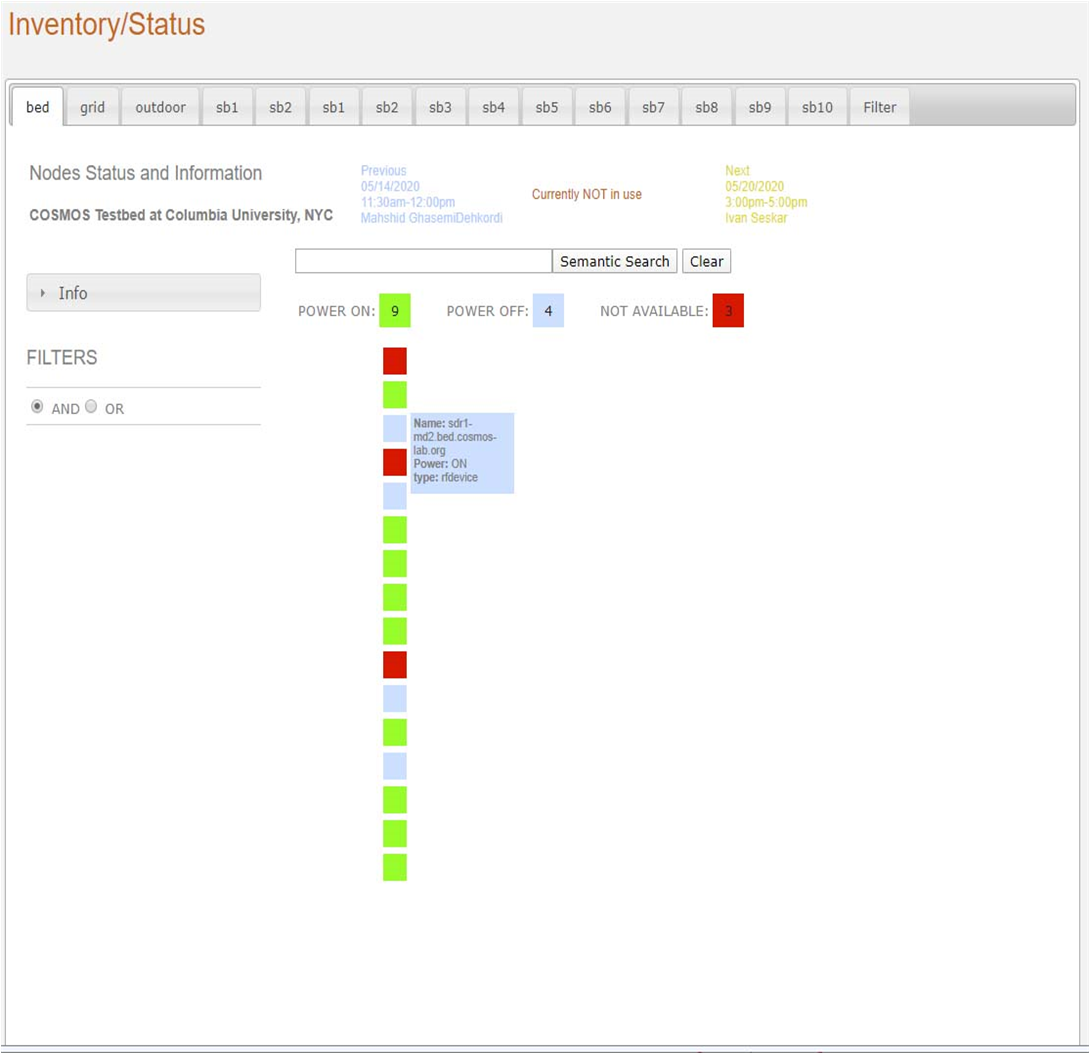
Task: Click light blue node beside the sdr1-md2 tooltip
Action: tap(394, 429)
